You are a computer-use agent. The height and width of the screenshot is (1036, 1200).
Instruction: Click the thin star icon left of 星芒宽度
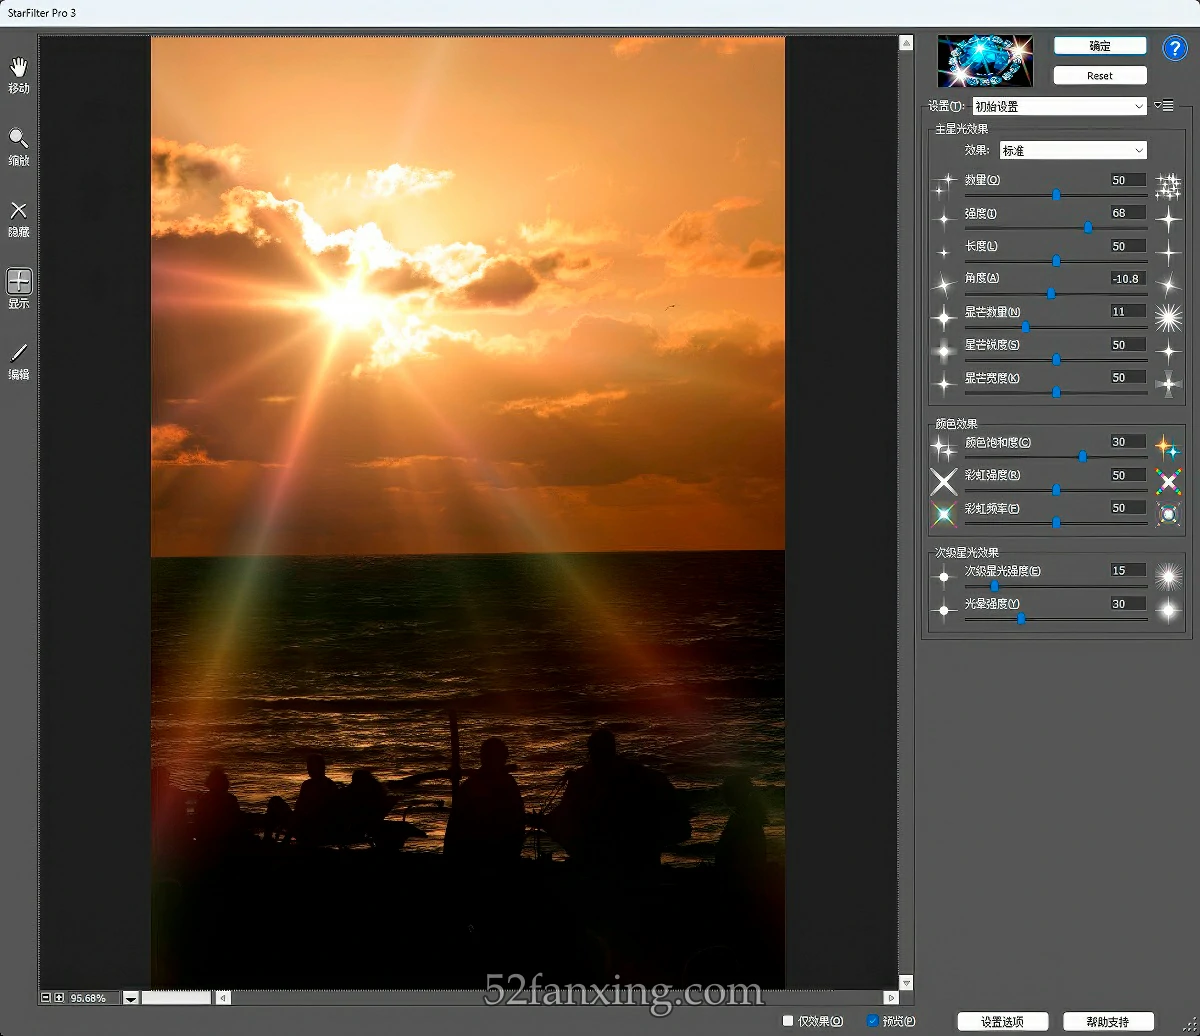[x=944, y=385]
